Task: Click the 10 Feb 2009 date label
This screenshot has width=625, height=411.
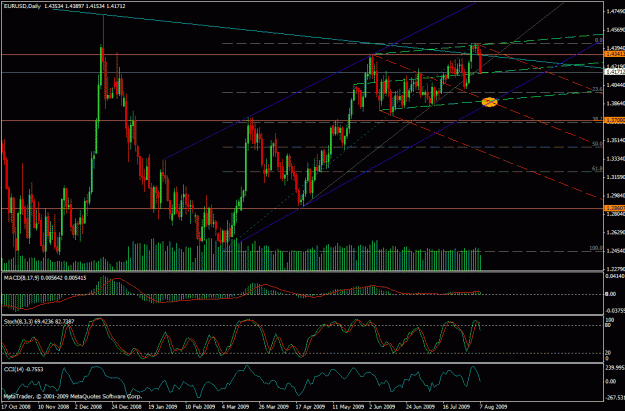Action: click(x=200, y=407)
